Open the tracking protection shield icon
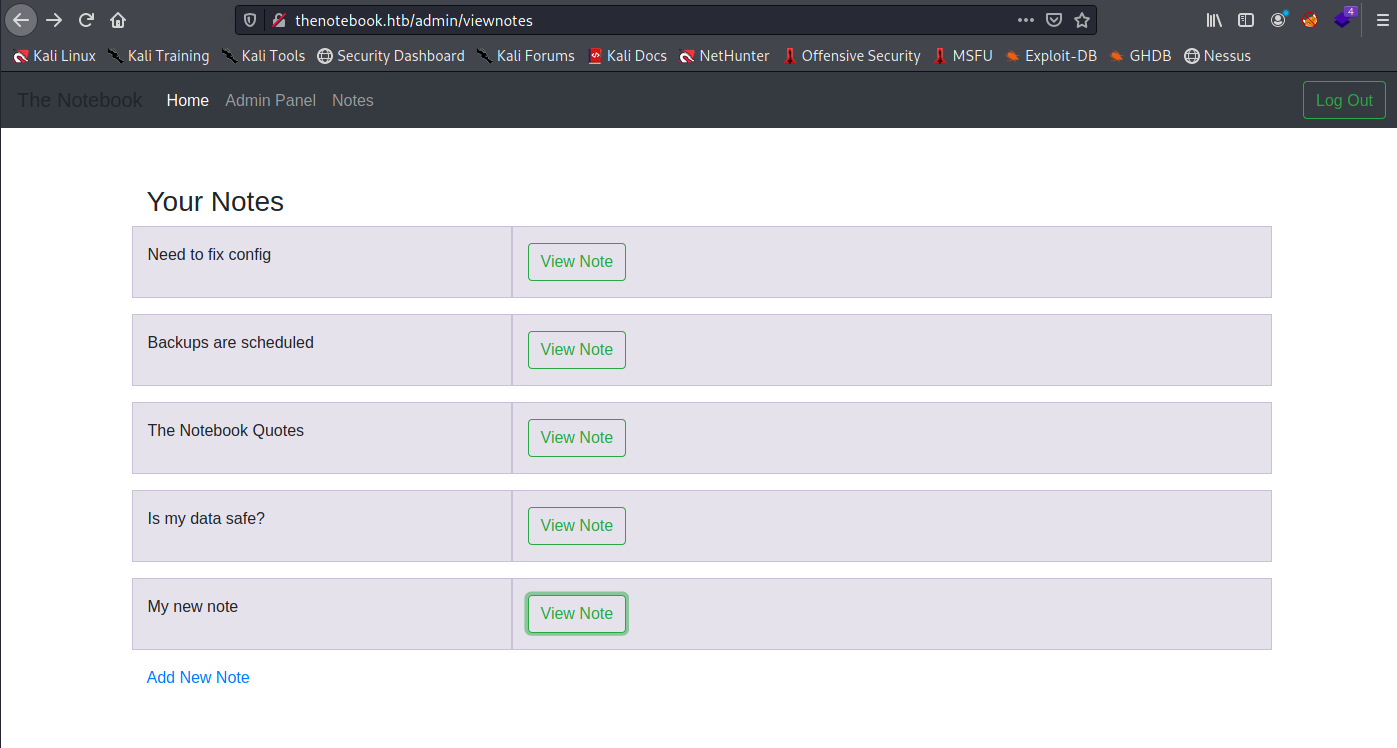This screenshot has height=748, width=1397. 250,20
